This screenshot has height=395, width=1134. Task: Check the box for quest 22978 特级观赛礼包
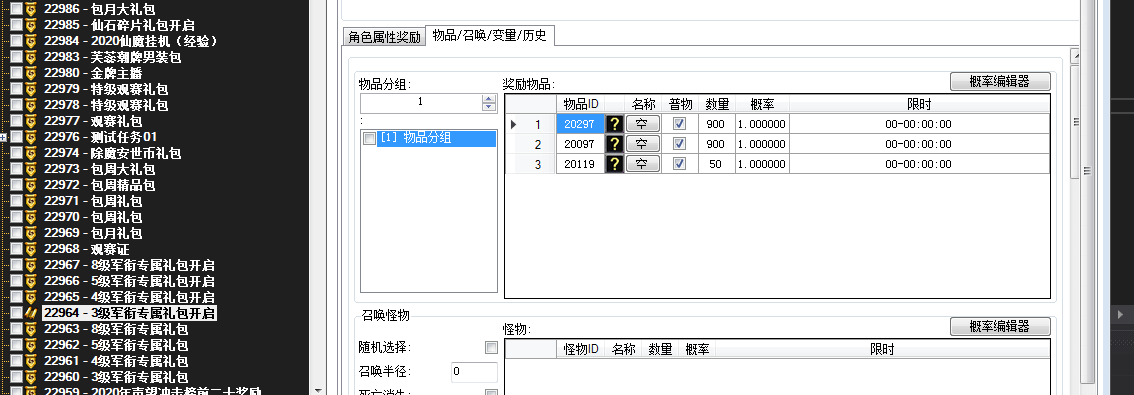tap(16, 105)
